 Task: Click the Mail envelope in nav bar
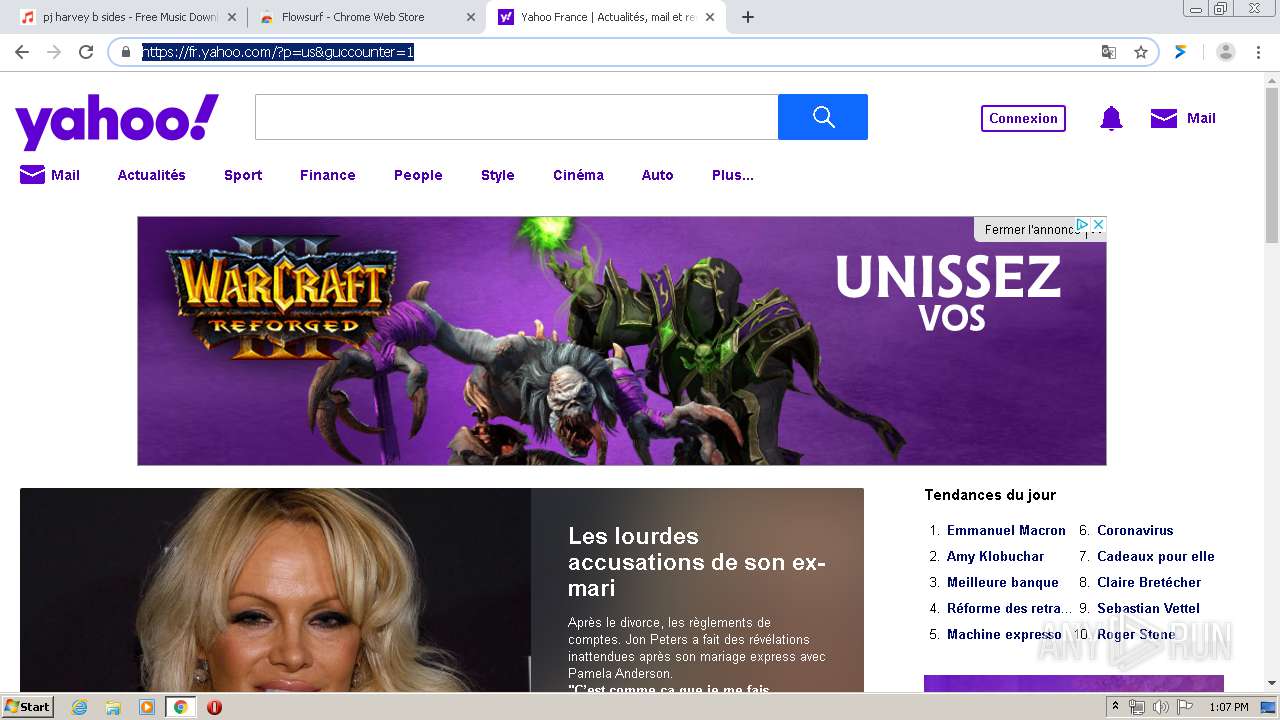click(32, 175)
